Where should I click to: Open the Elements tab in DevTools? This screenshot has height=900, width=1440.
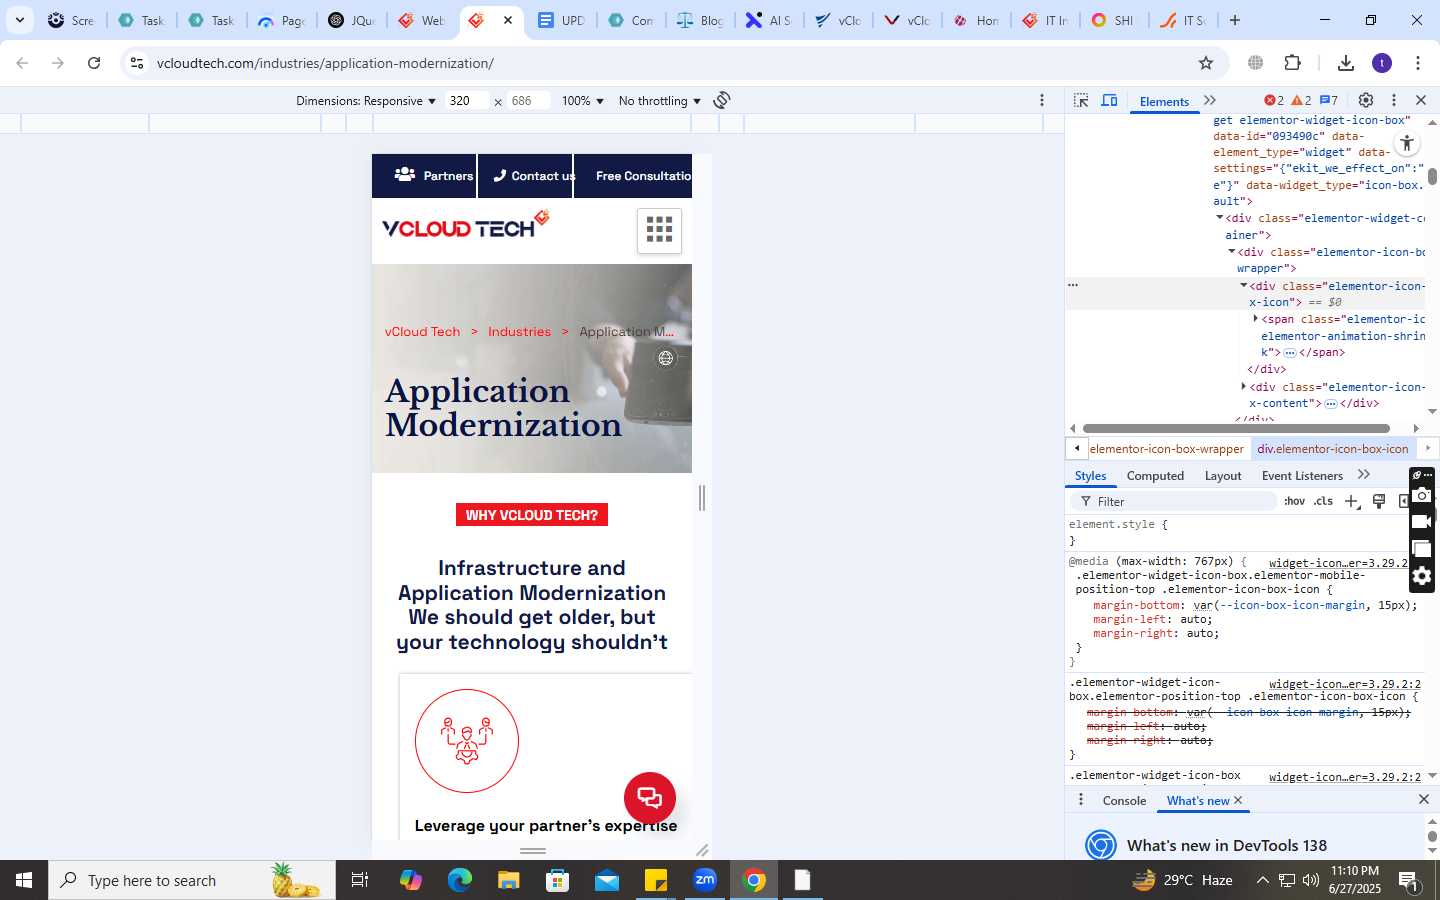coord(1164,101)
